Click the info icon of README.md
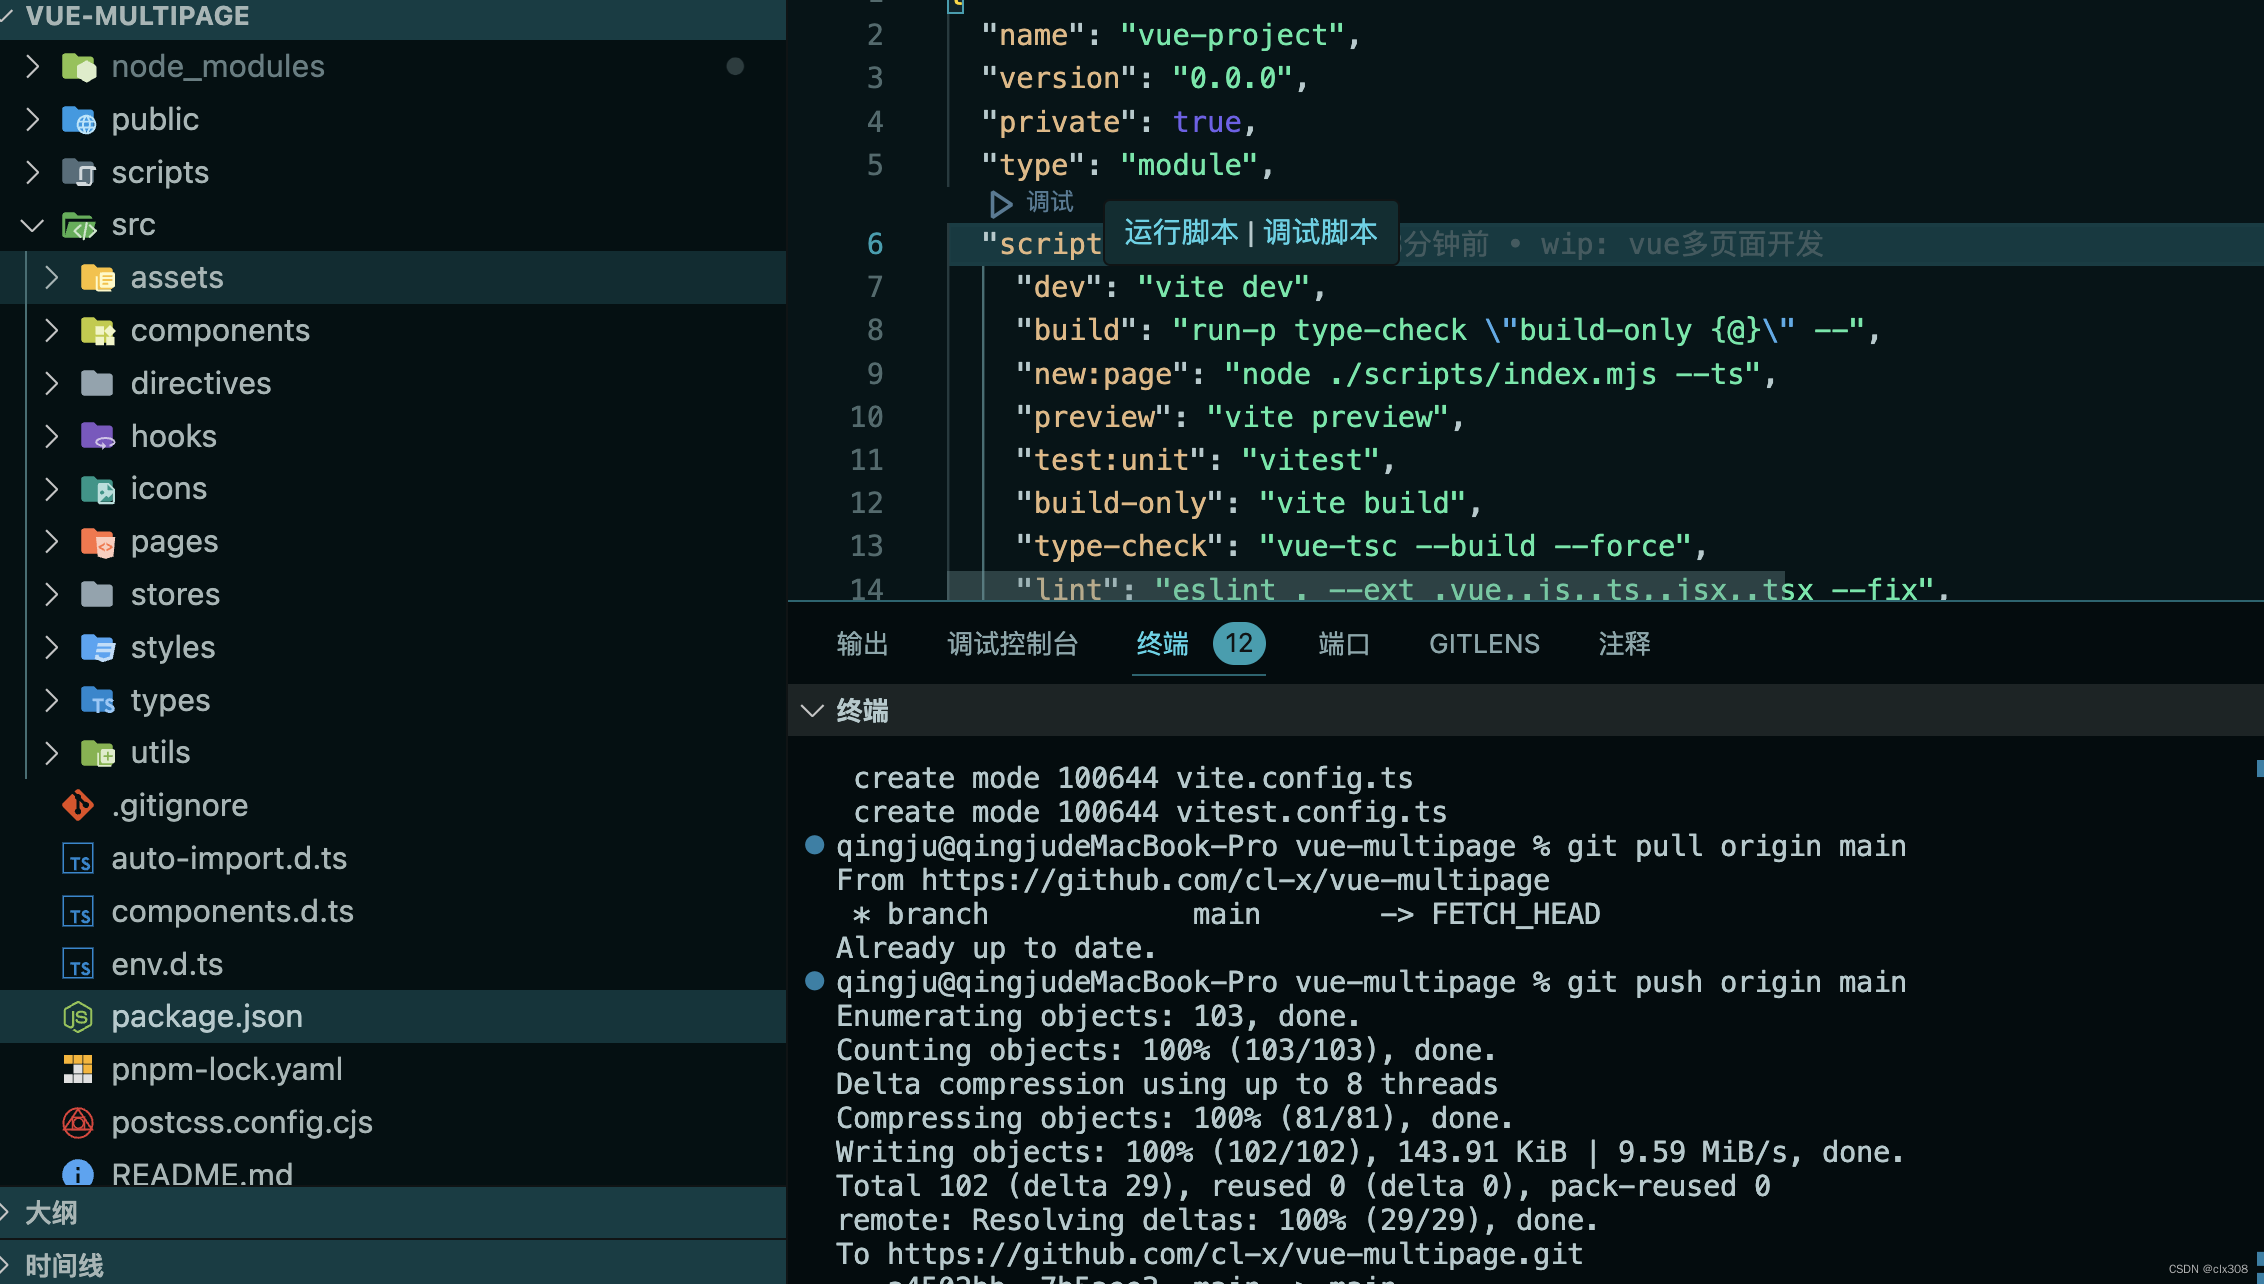The image size is (2264, 1284). (x=78, y=1174)
